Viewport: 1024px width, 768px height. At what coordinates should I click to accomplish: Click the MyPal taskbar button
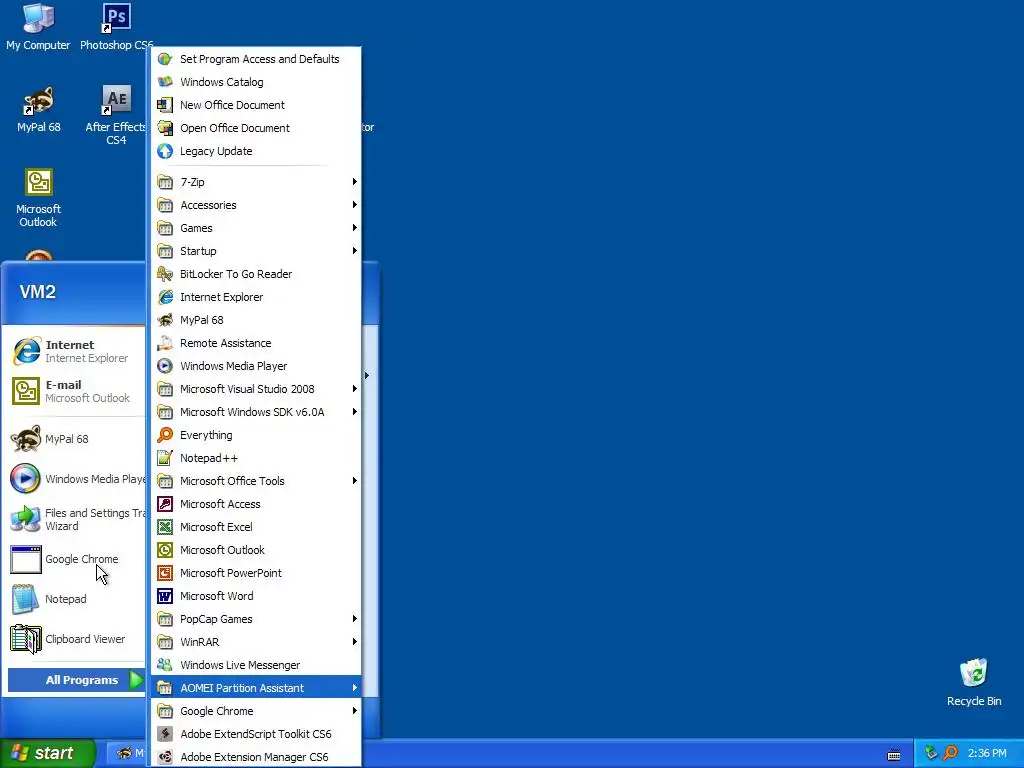point(127,753)
